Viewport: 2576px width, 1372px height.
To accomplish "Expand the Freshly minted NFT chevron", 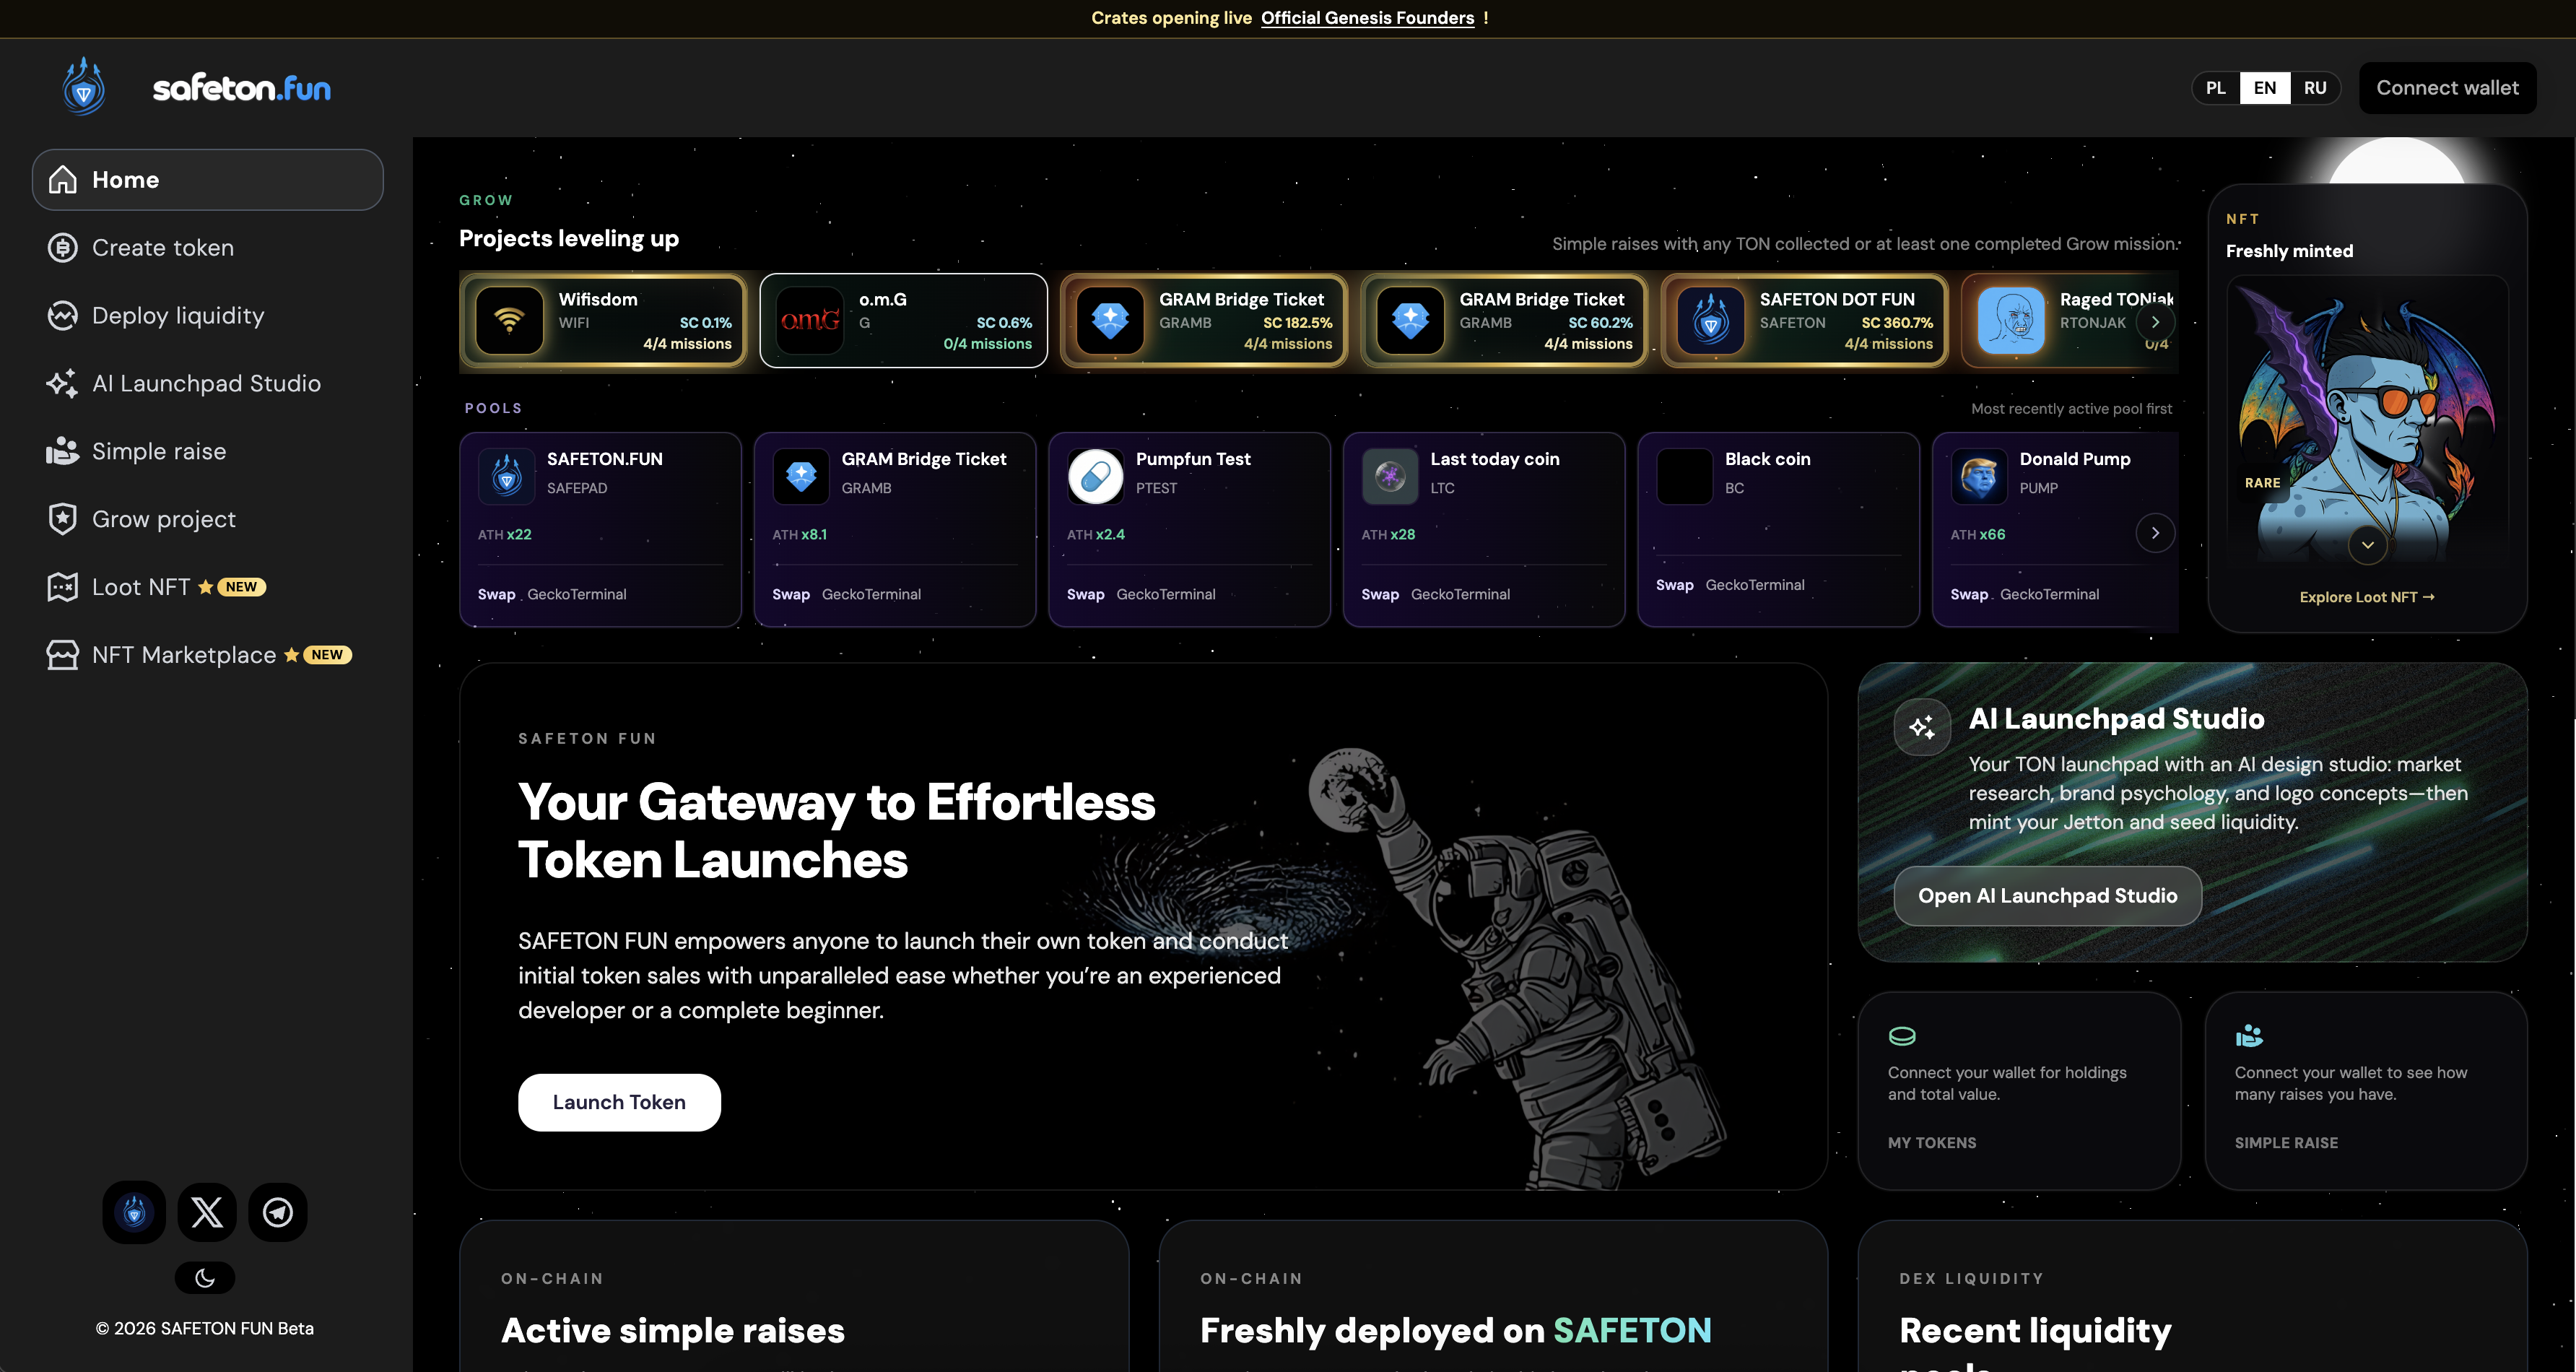I will click(2368, 545).
